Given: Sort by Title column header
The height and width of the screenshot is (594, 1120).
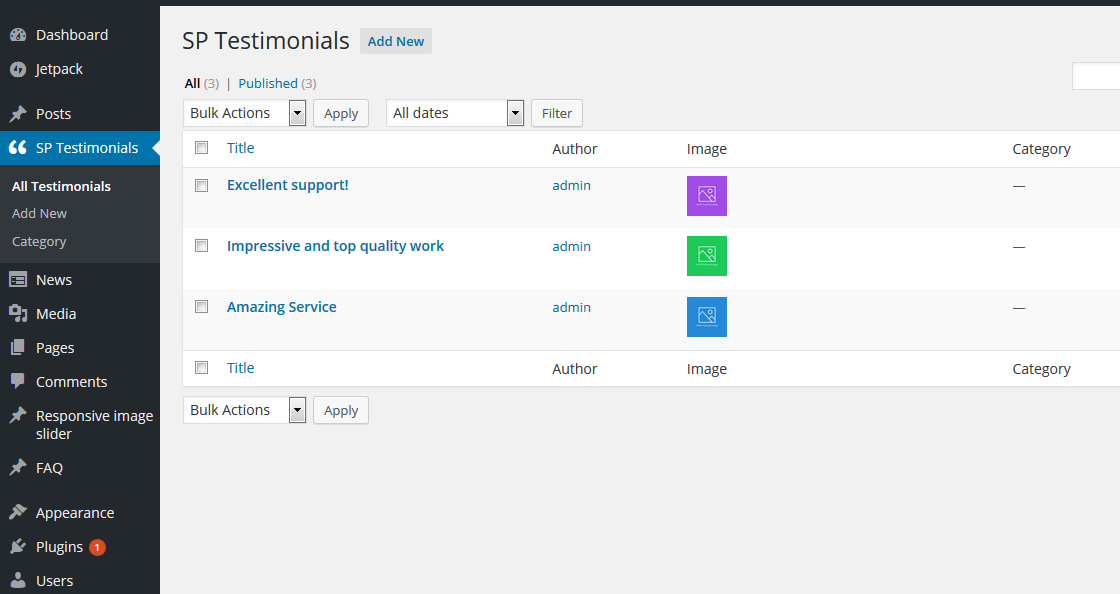Looking at the screenshot, I should point(241,148).
